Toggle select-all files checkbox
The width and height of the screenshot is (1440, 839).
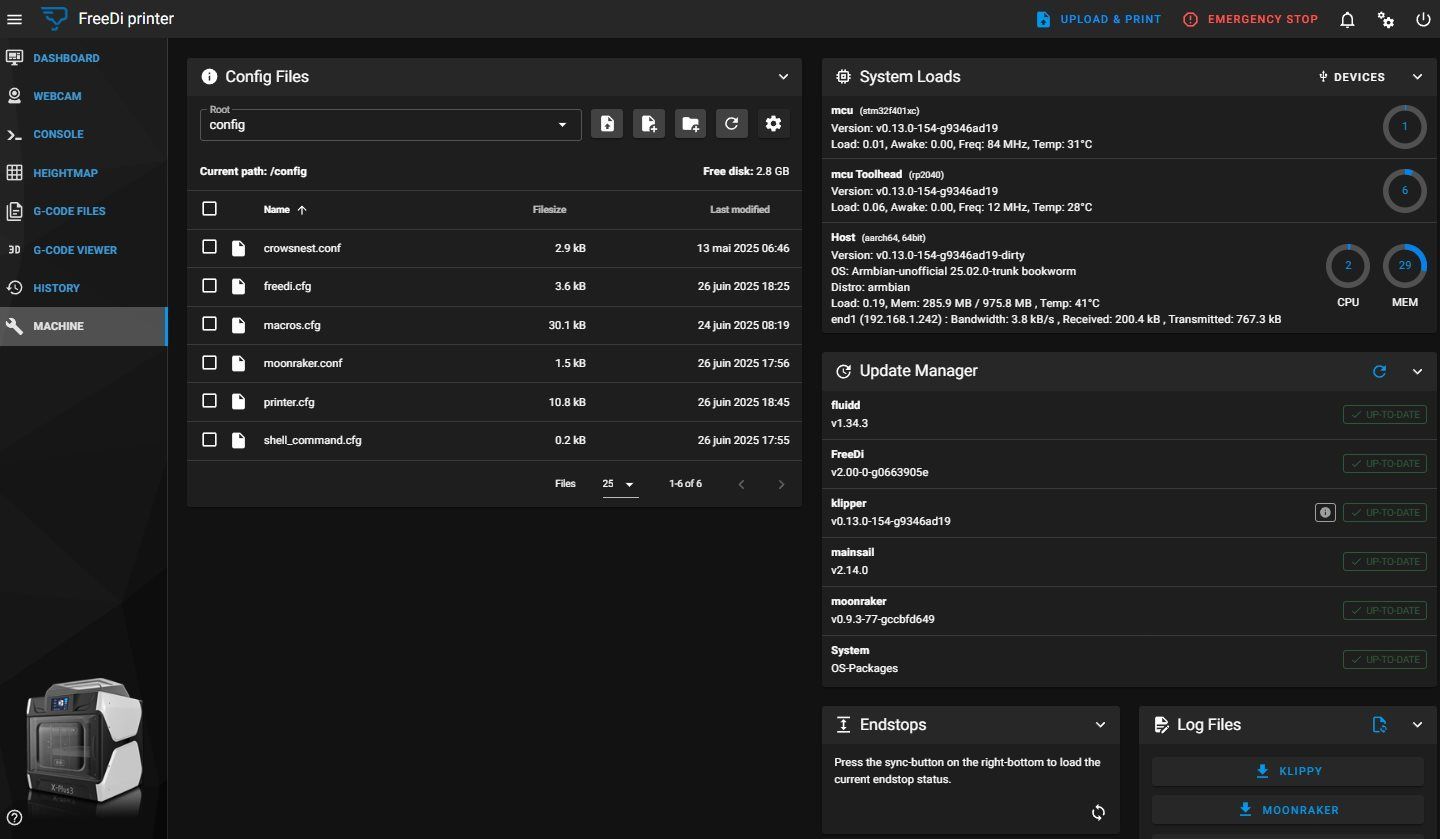pyautogui.click(x=209, y=209)
